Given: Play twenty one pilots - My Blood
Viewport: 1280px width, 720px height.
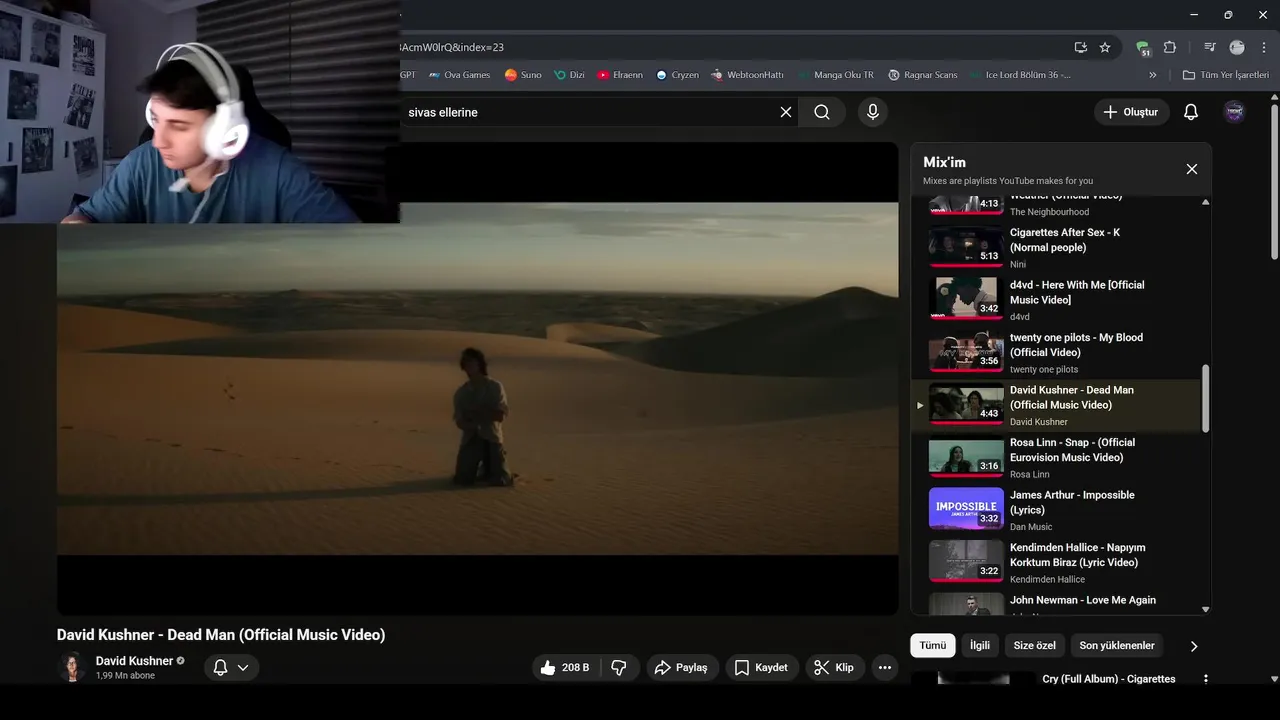Looking at the screenshot, I should 1055,353.
